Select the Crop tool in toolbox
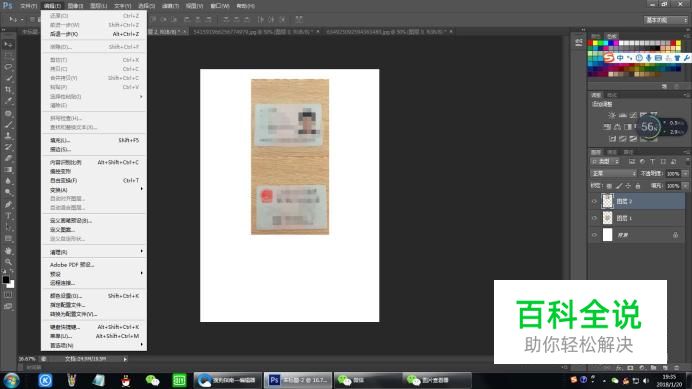The width and height of the screenshot is (692, 389). tap(8, 90)
